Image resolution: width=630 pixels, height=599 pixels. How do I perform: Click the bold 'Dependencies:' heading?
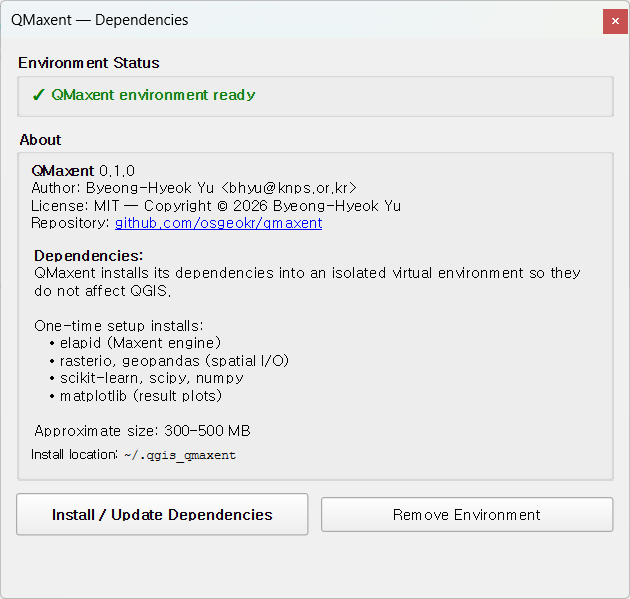pos(89,256)
